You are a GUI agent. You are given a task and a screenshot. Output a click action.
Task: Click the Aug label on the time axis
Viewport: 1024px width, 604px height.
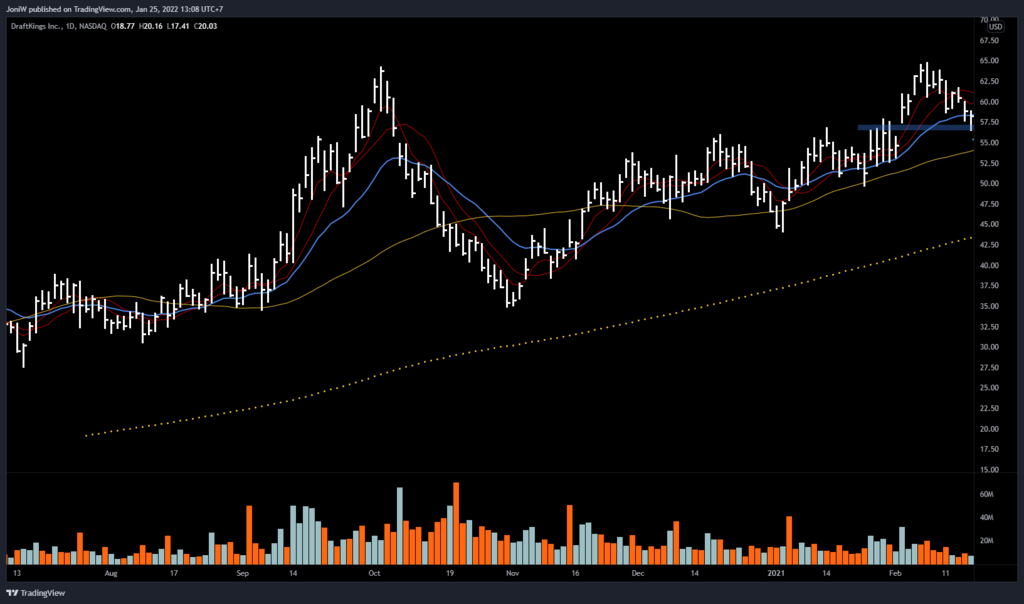111,575
